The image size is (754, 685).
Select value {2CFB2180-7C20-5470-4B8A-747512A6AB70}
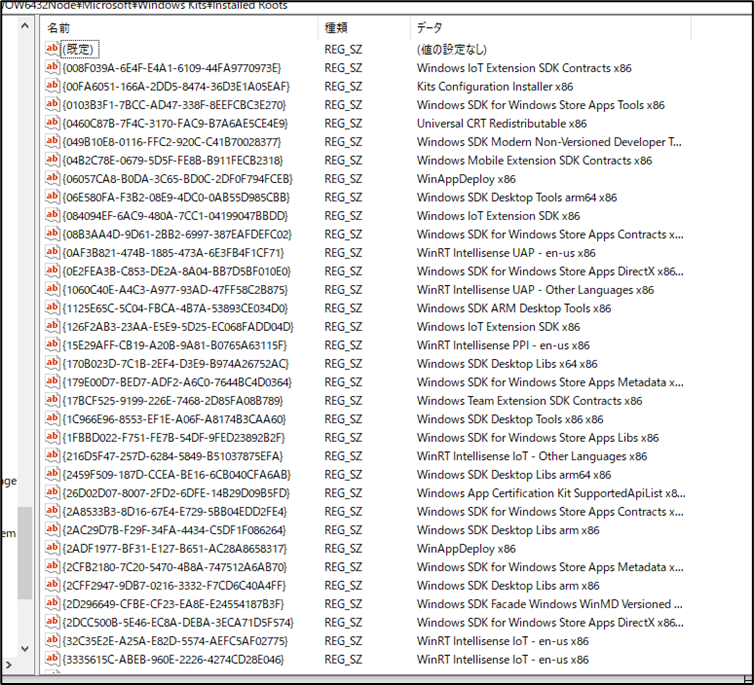pyautogui.click(x=175, y=567)
